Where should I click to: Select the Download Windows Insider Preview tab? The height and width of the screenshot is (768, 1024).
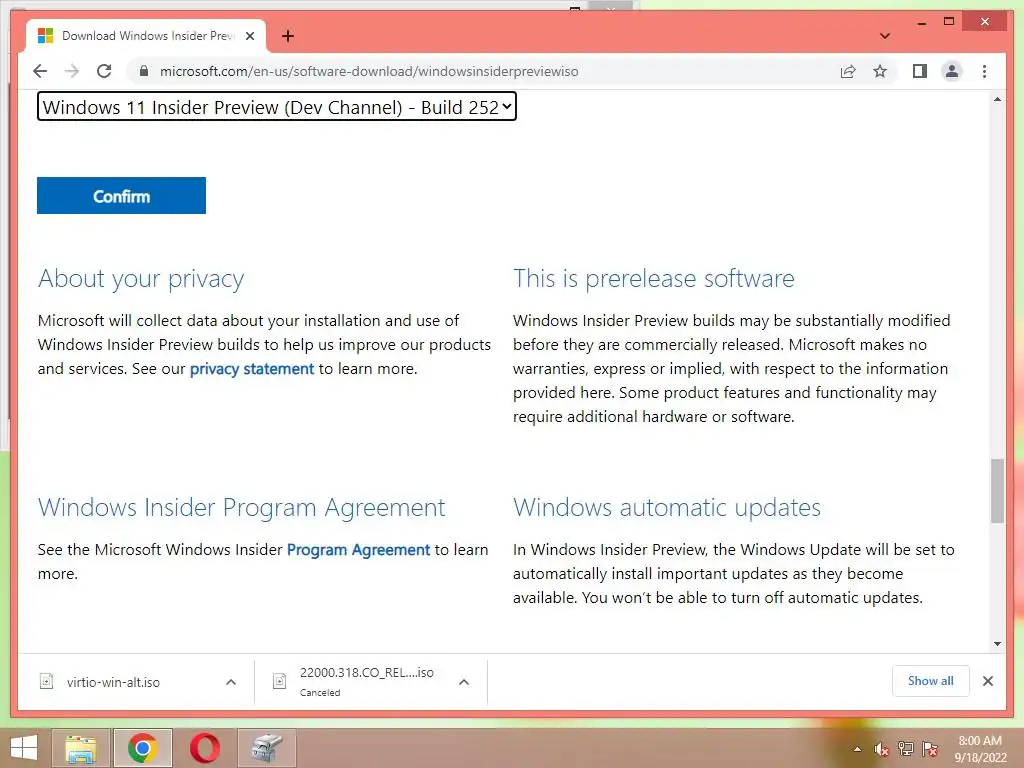click(x=146, y=36)
